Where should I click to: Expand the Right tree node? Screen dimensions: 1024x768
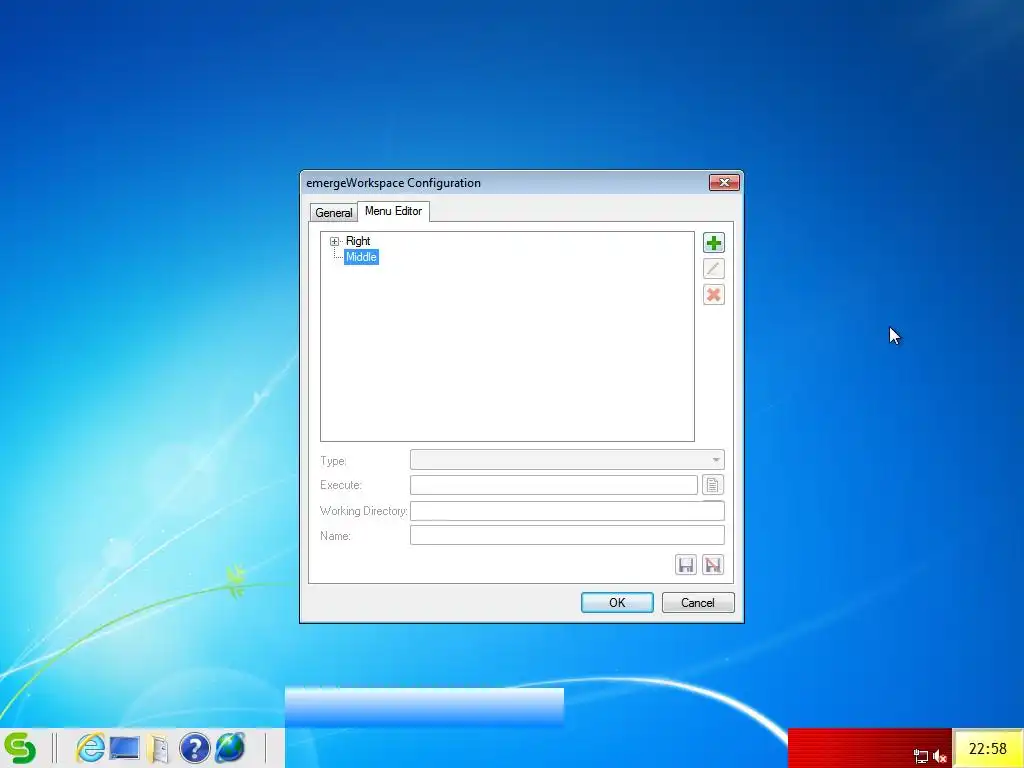pos(334,242)
